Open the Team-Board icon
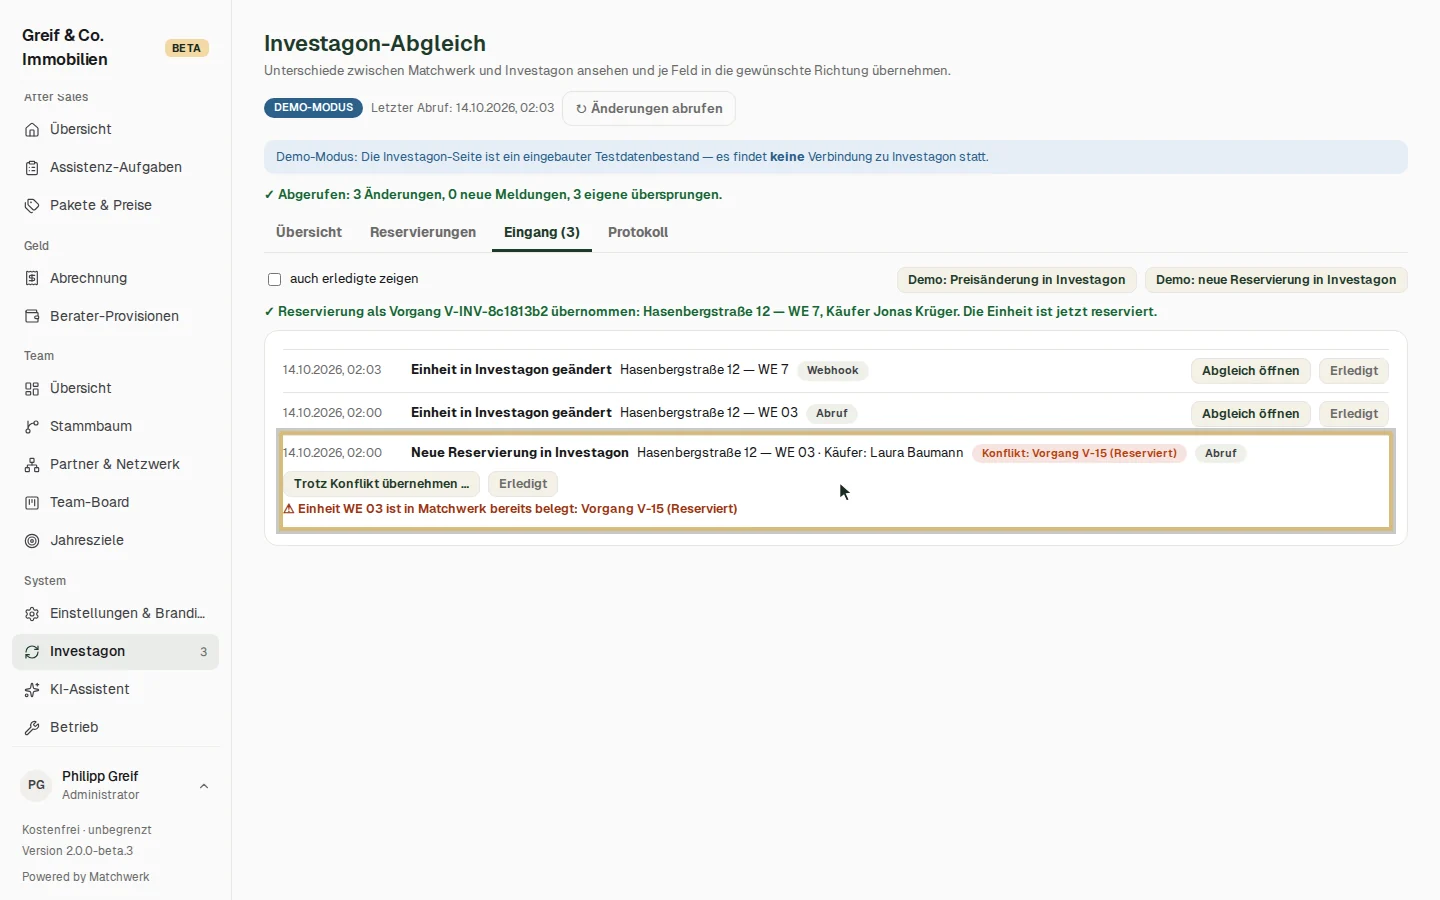This screenshot has height=900, width=1440. point(32,503)
